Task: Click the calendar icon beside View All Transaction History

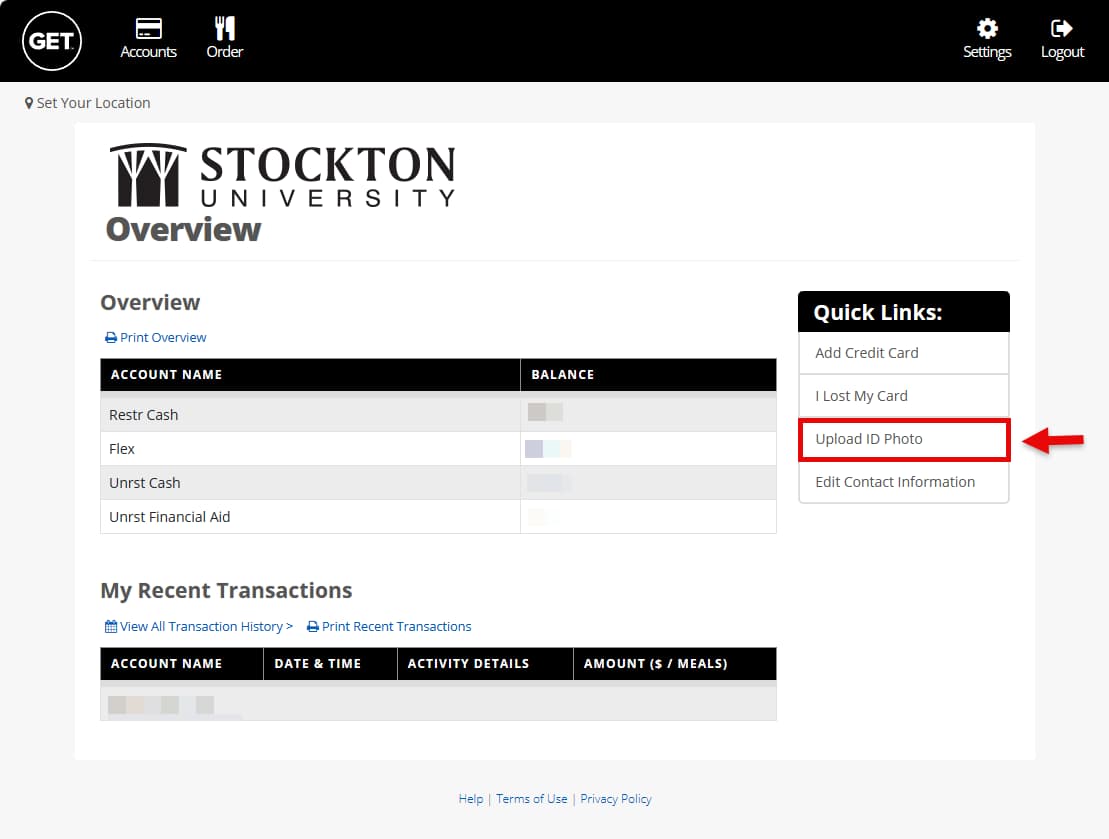Action: 111,626
